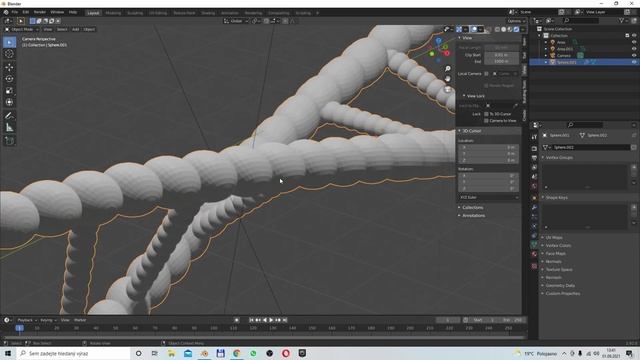Viewport: 640px width, 360px height.
Task: Jump to the timeline start frame button
Action: coord(251,320)
